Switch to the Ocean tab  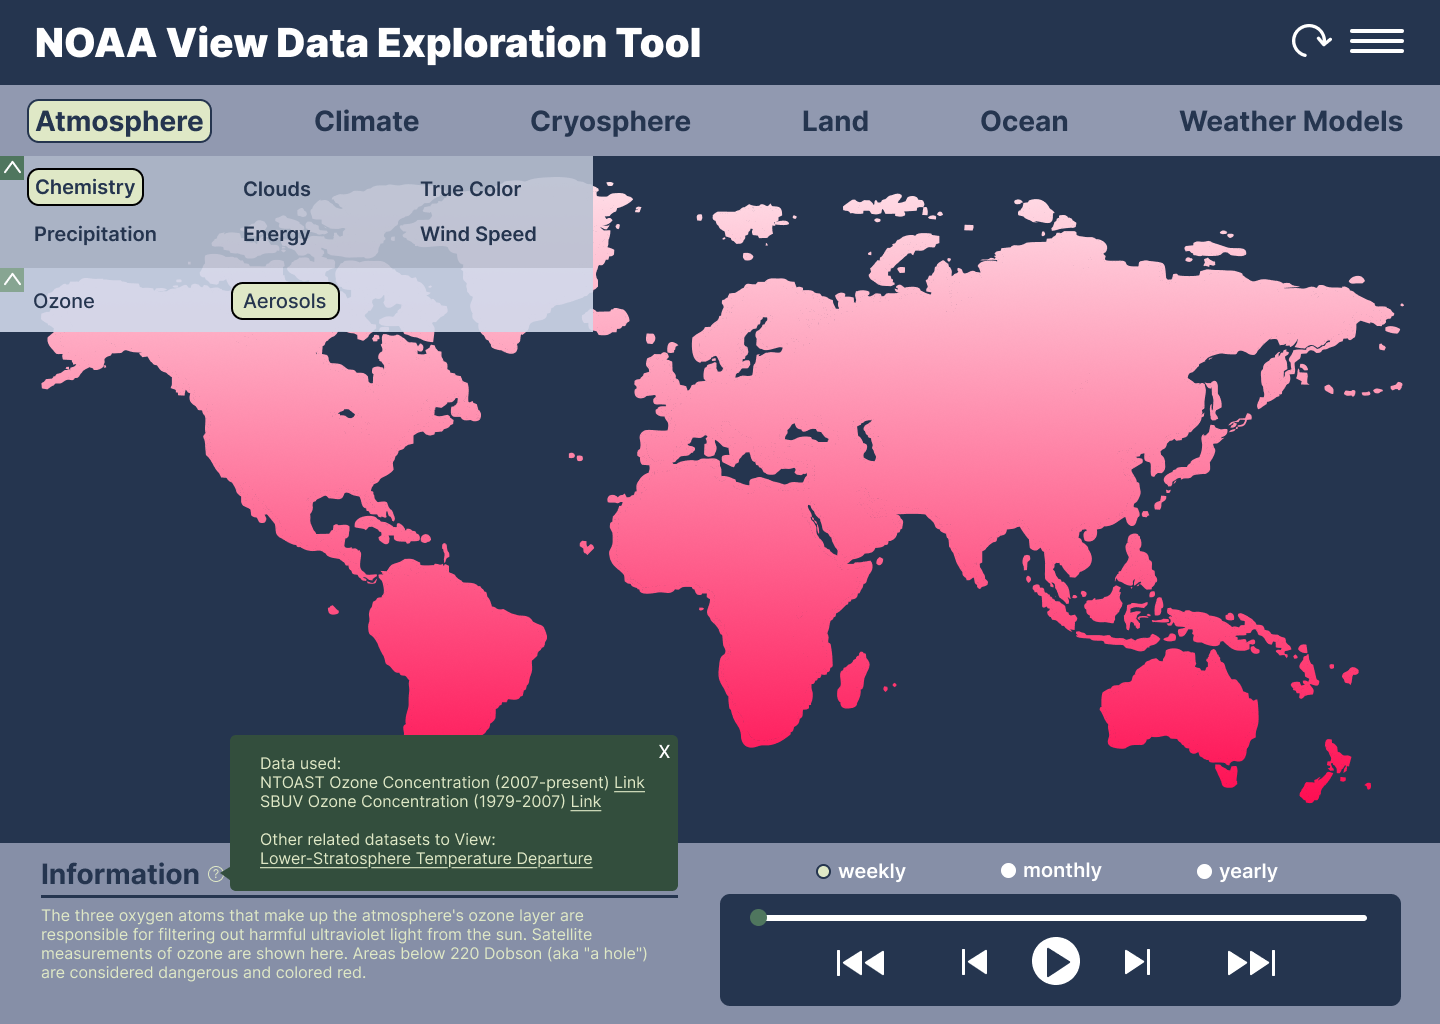(1024, 121)
